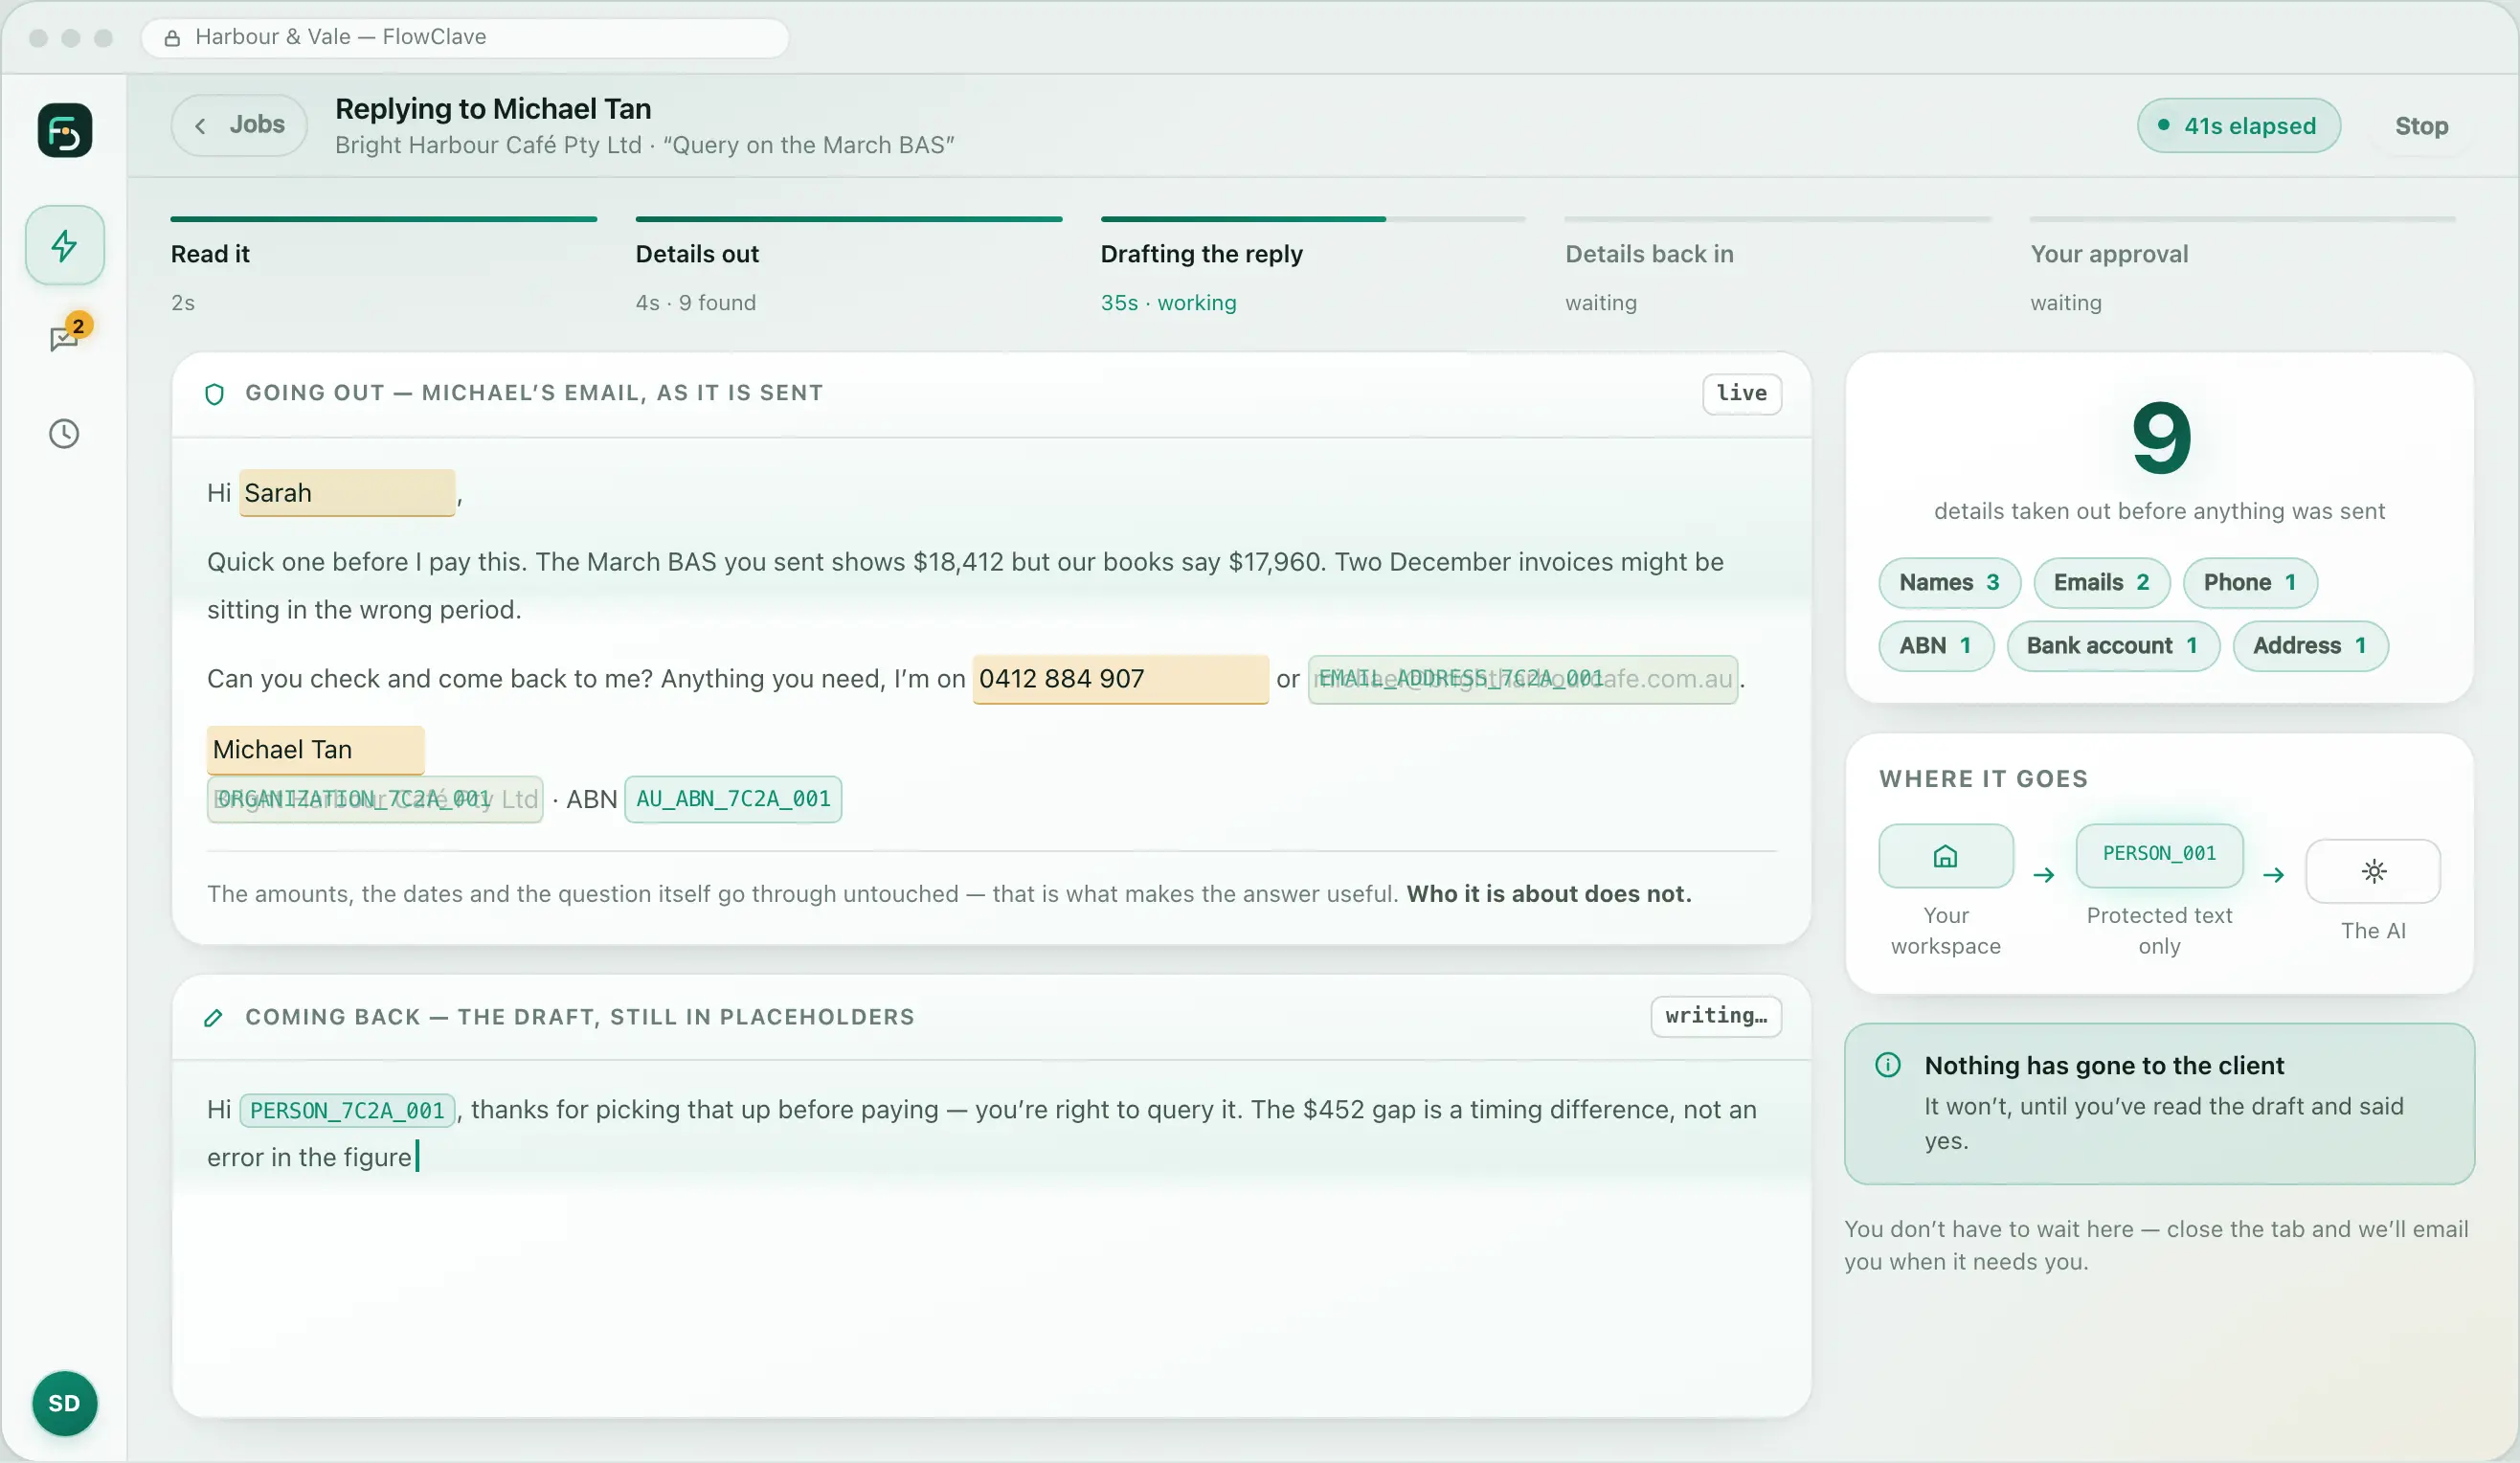Click the writing… status badge
Image resolution: width=2520 pixels, height=1463 pixels.
[1715, 1017]
